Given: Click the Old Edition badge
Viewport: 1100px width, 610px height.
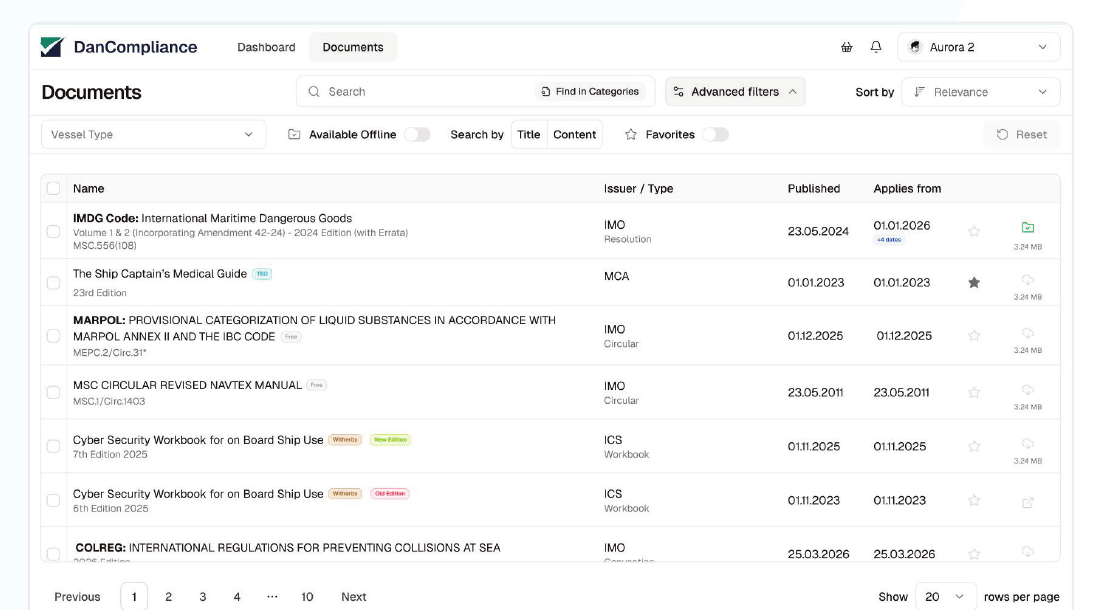Looking at the screenshot, I should click(390, 494).
